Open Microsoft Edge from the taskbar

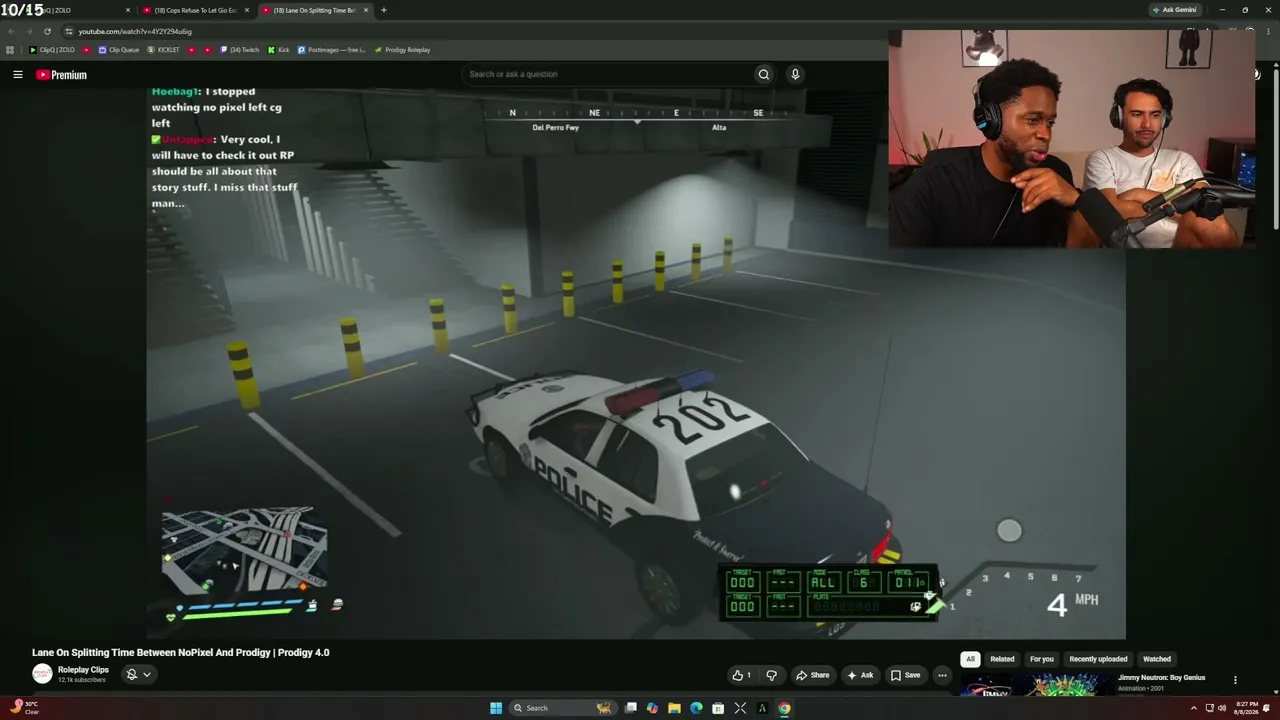tap(696, 708)
